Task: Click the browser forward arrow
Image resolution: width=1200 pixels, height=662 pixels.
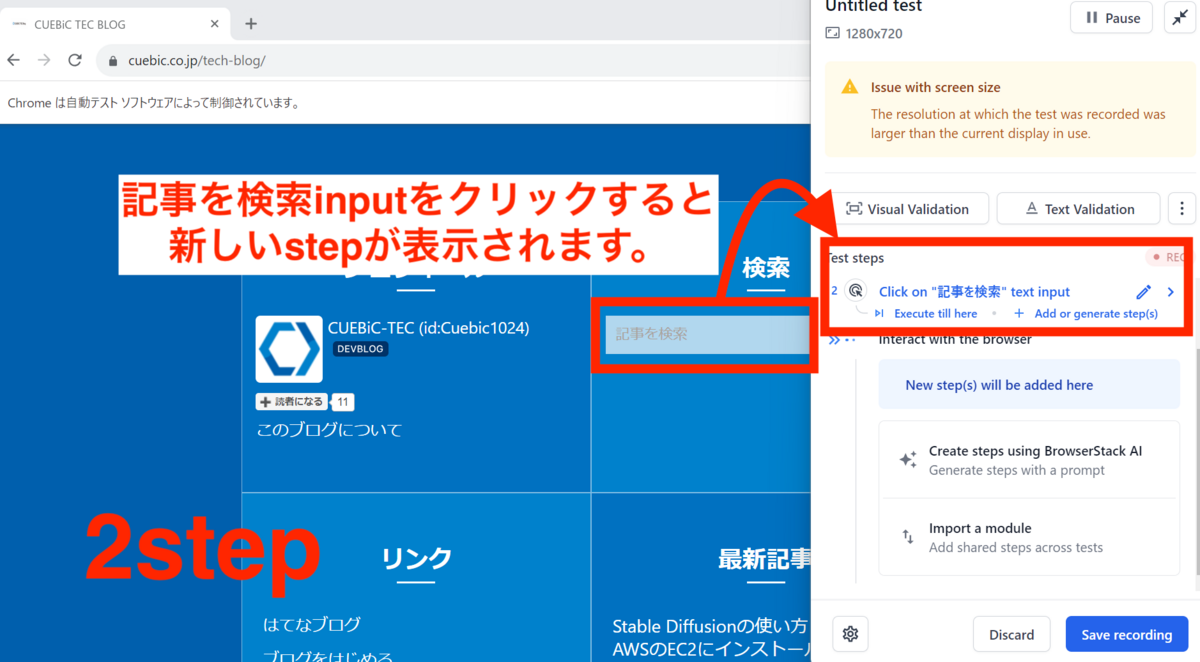Action: coord(44,60)
